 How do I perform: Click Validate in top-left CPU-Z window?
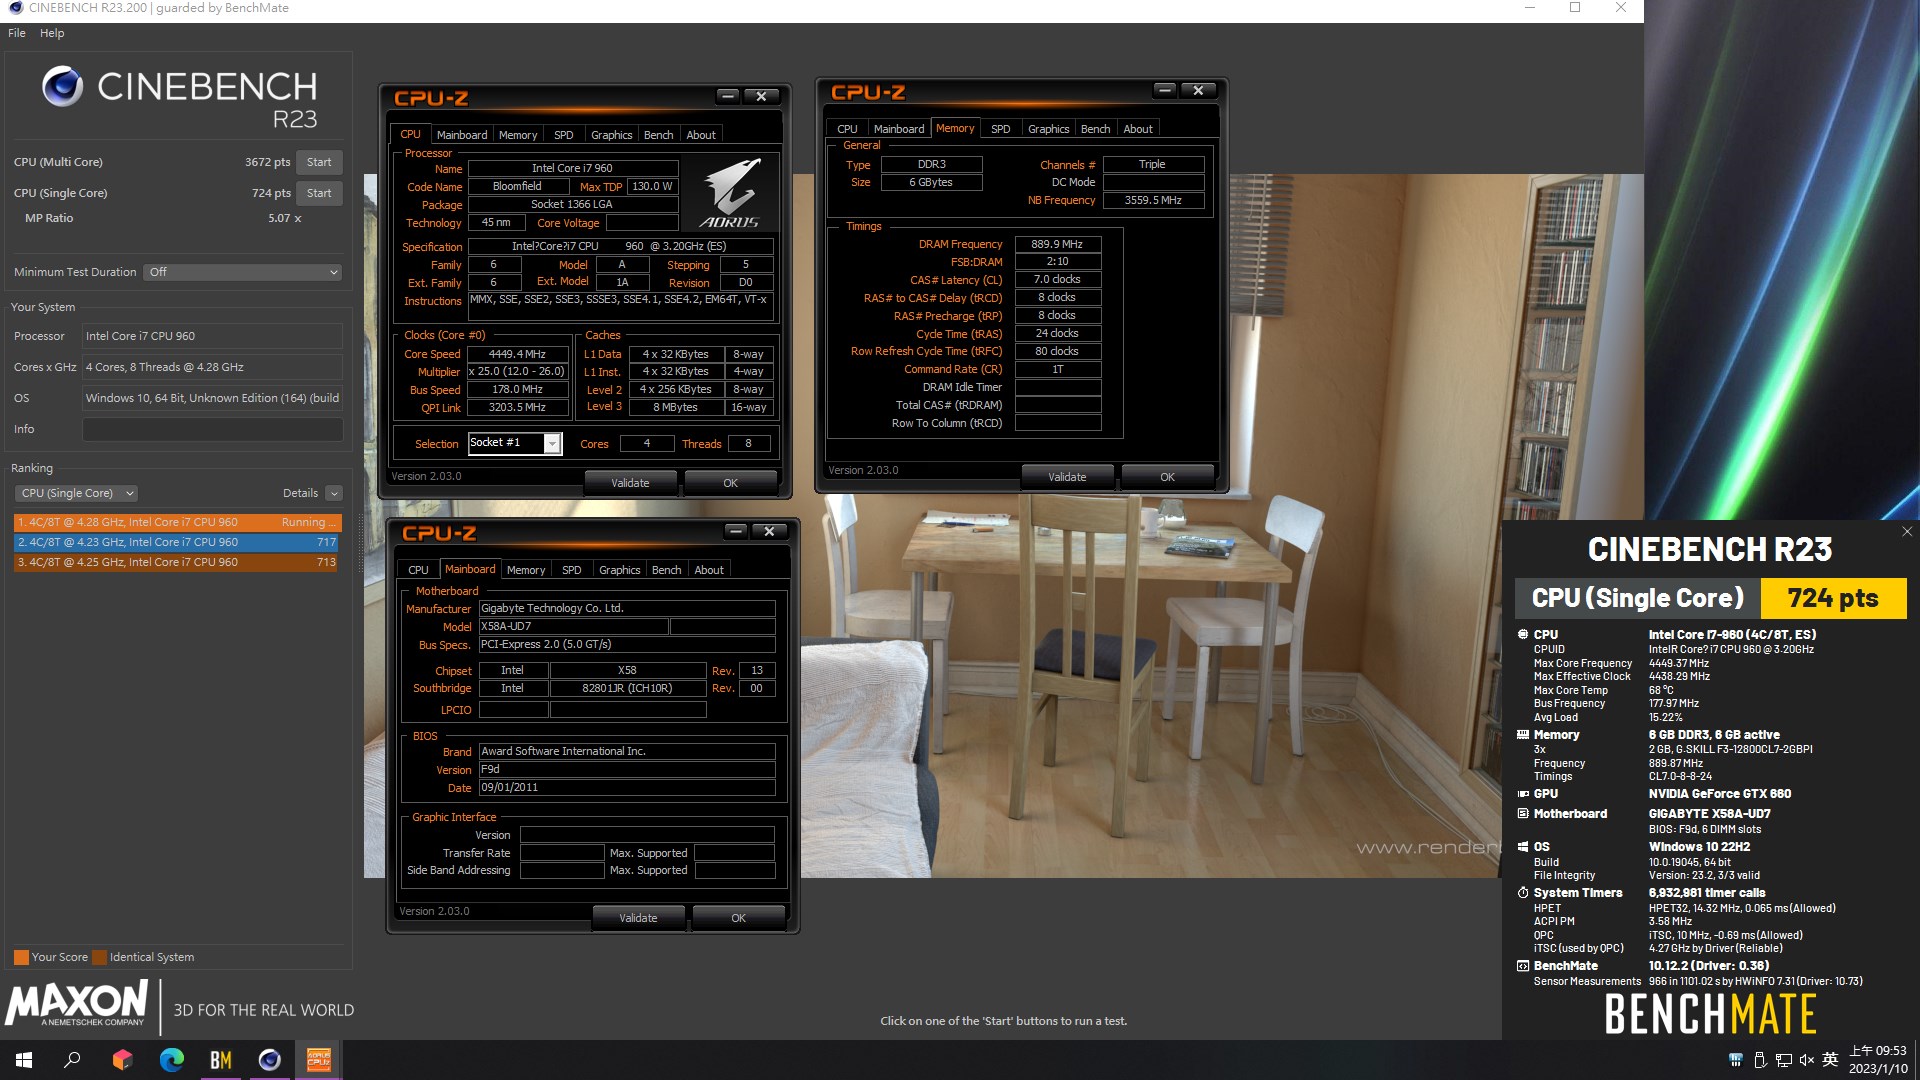tap(630, 483)
